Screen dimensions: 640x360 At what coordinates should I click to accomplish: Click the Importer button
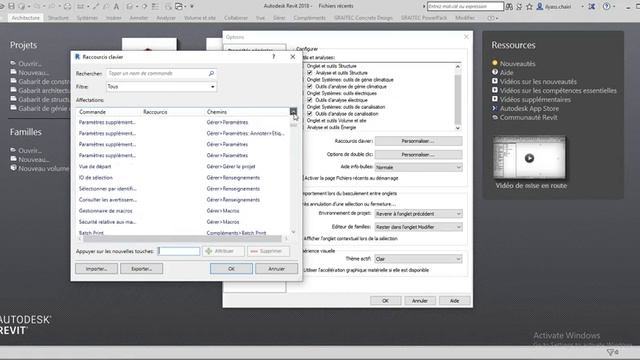coord(96,269)
